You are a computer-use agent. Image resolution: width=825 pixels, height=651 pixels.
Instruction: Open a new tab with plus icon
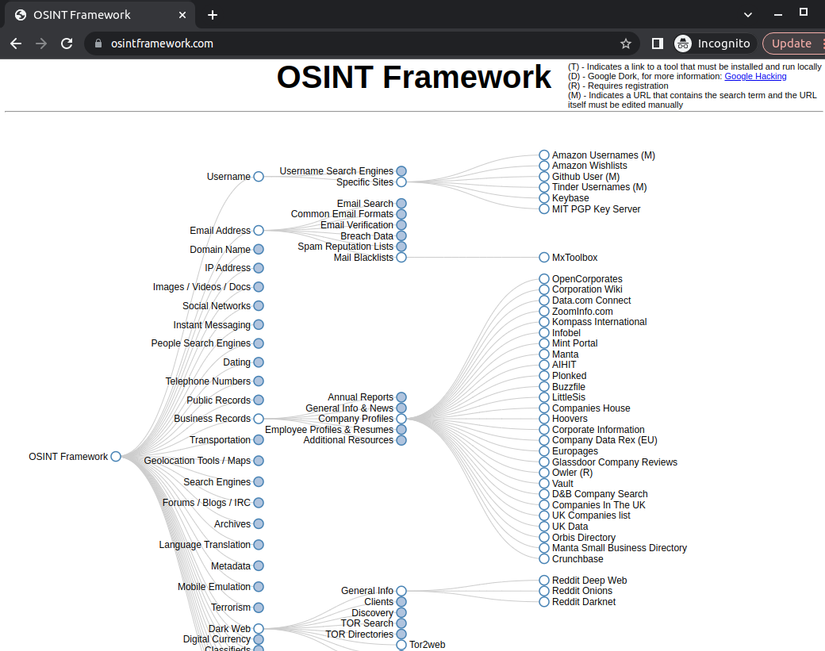[x=213, y=15]
